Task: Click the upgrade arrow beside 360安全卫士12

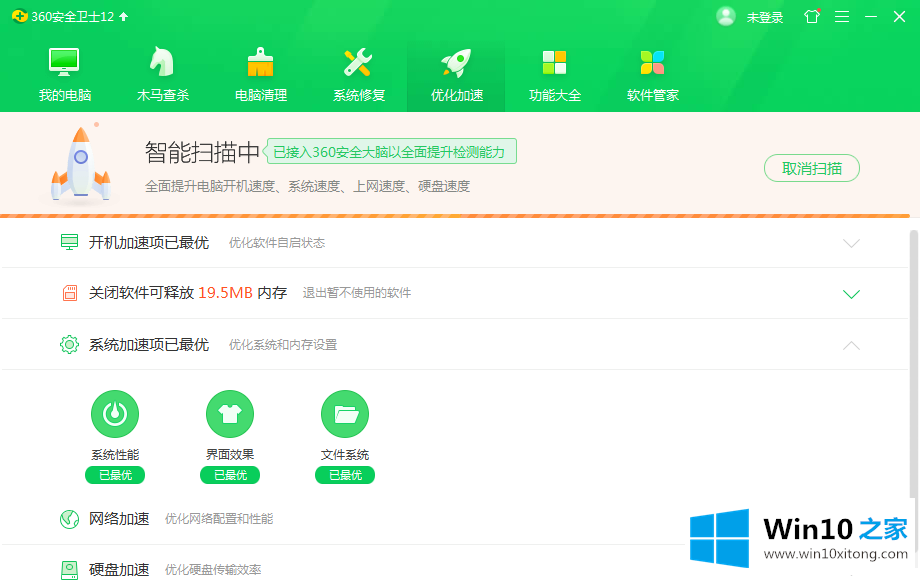Action: tap(124, 16)
